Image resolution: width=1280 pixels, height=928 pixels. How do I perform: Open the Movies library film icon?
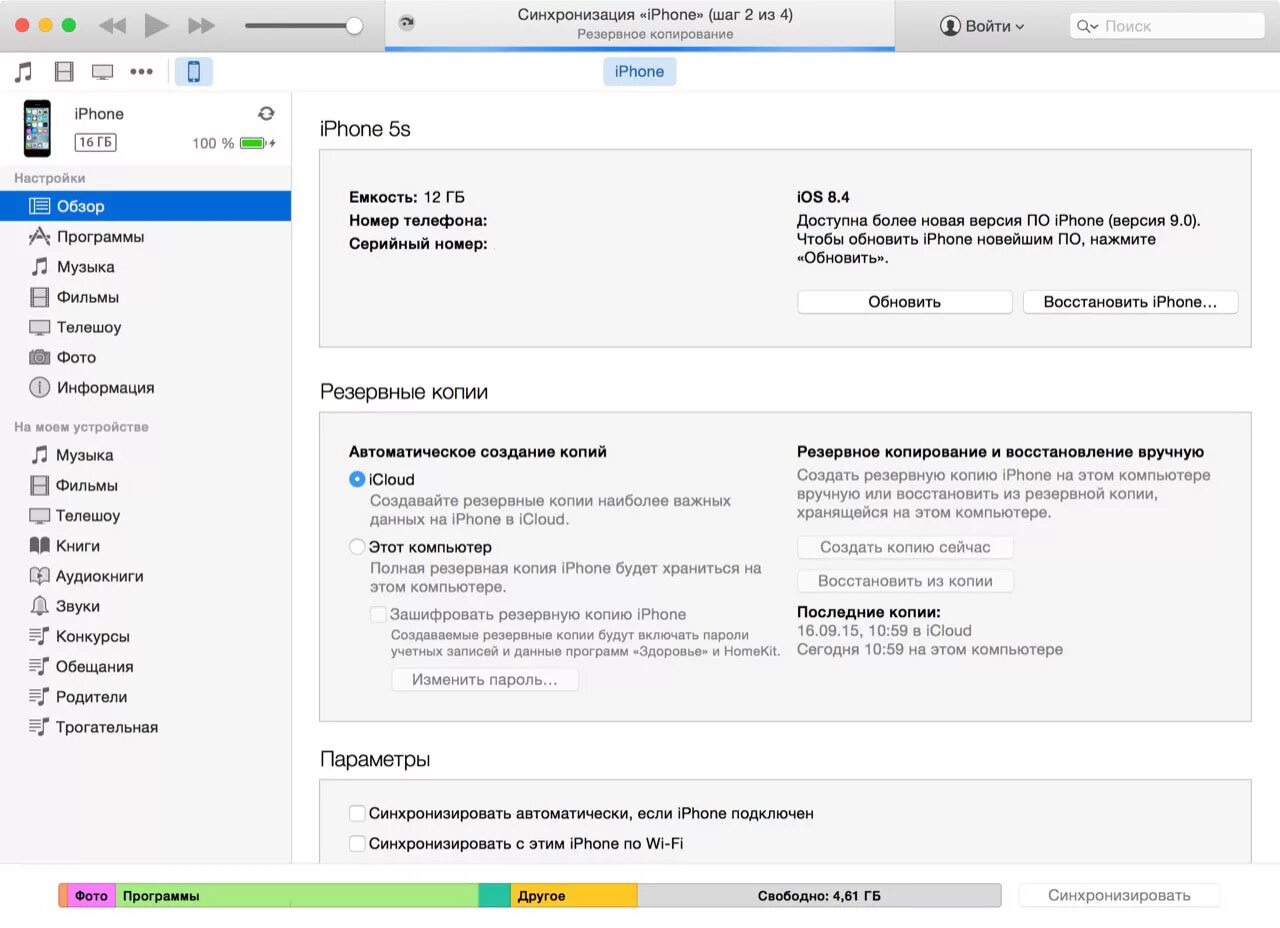64,71
